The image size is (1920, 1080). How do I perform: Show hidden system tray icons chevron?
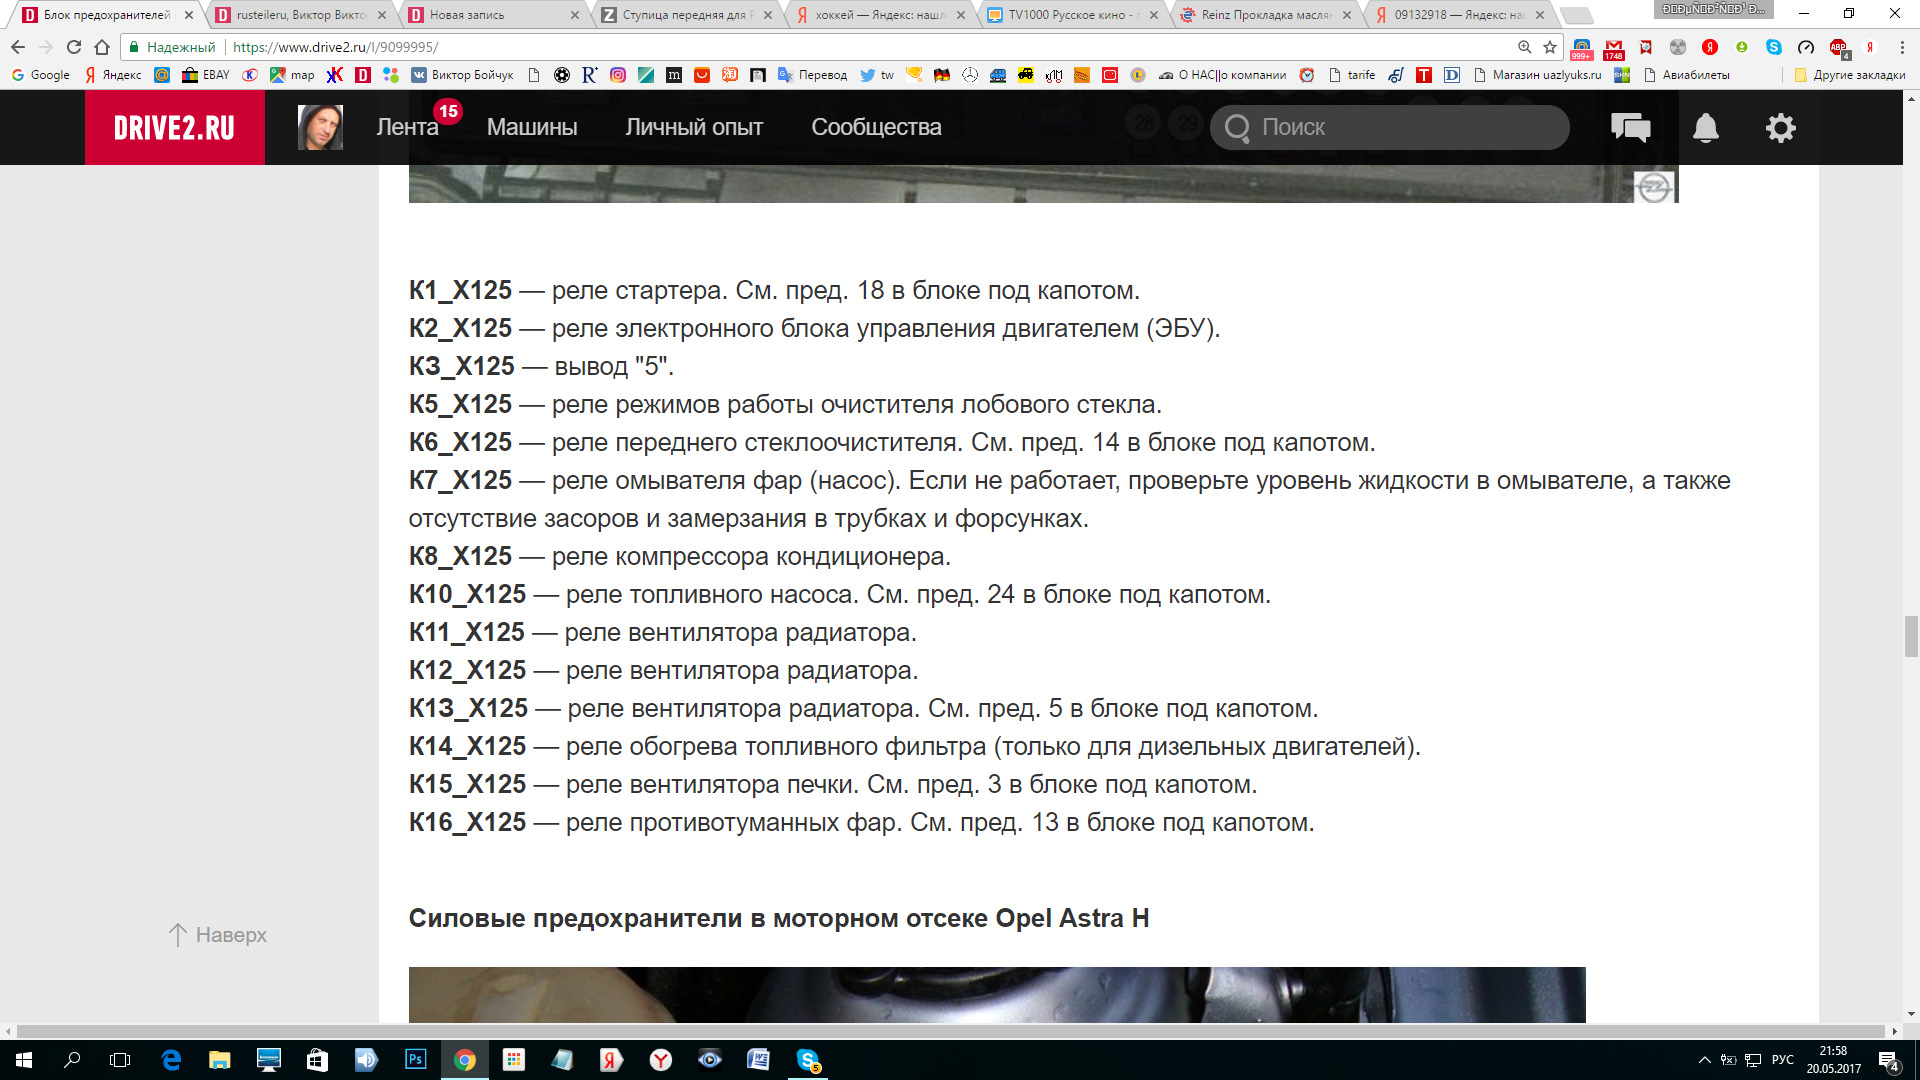(1704, 1060)
